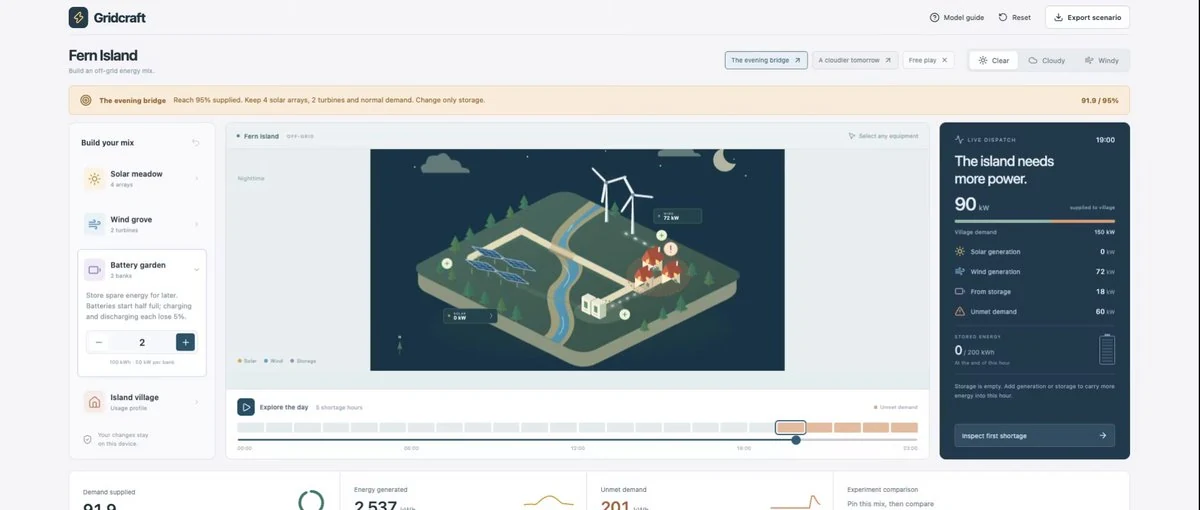Close the Free play chip
1200x510 pixels.
944,60
